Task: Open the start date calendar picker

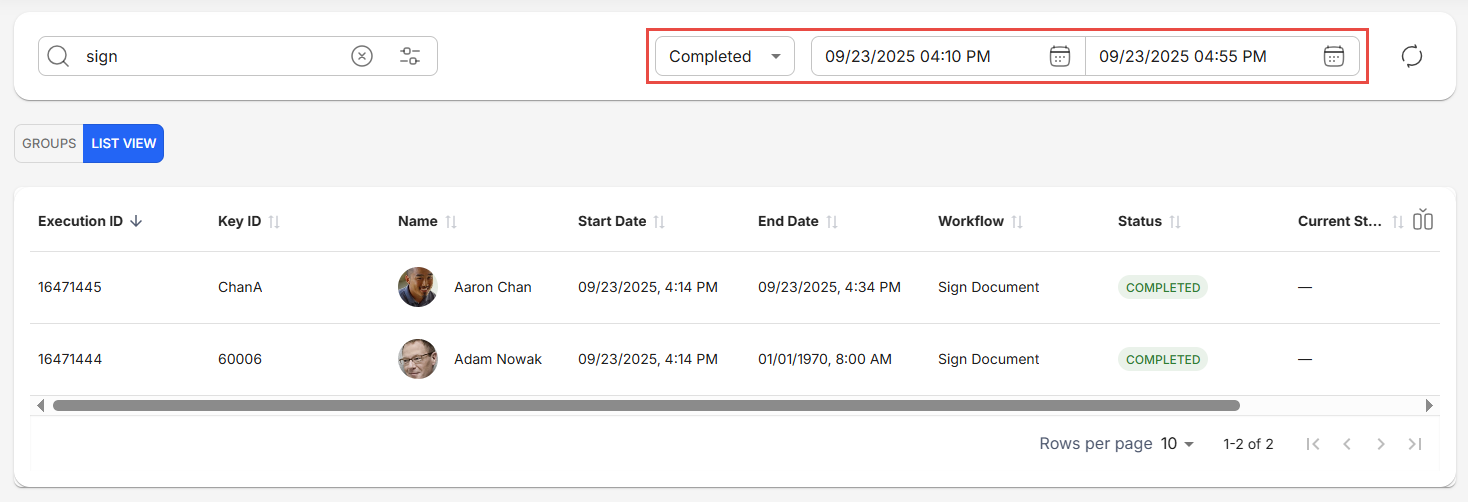Action: 1060,56
